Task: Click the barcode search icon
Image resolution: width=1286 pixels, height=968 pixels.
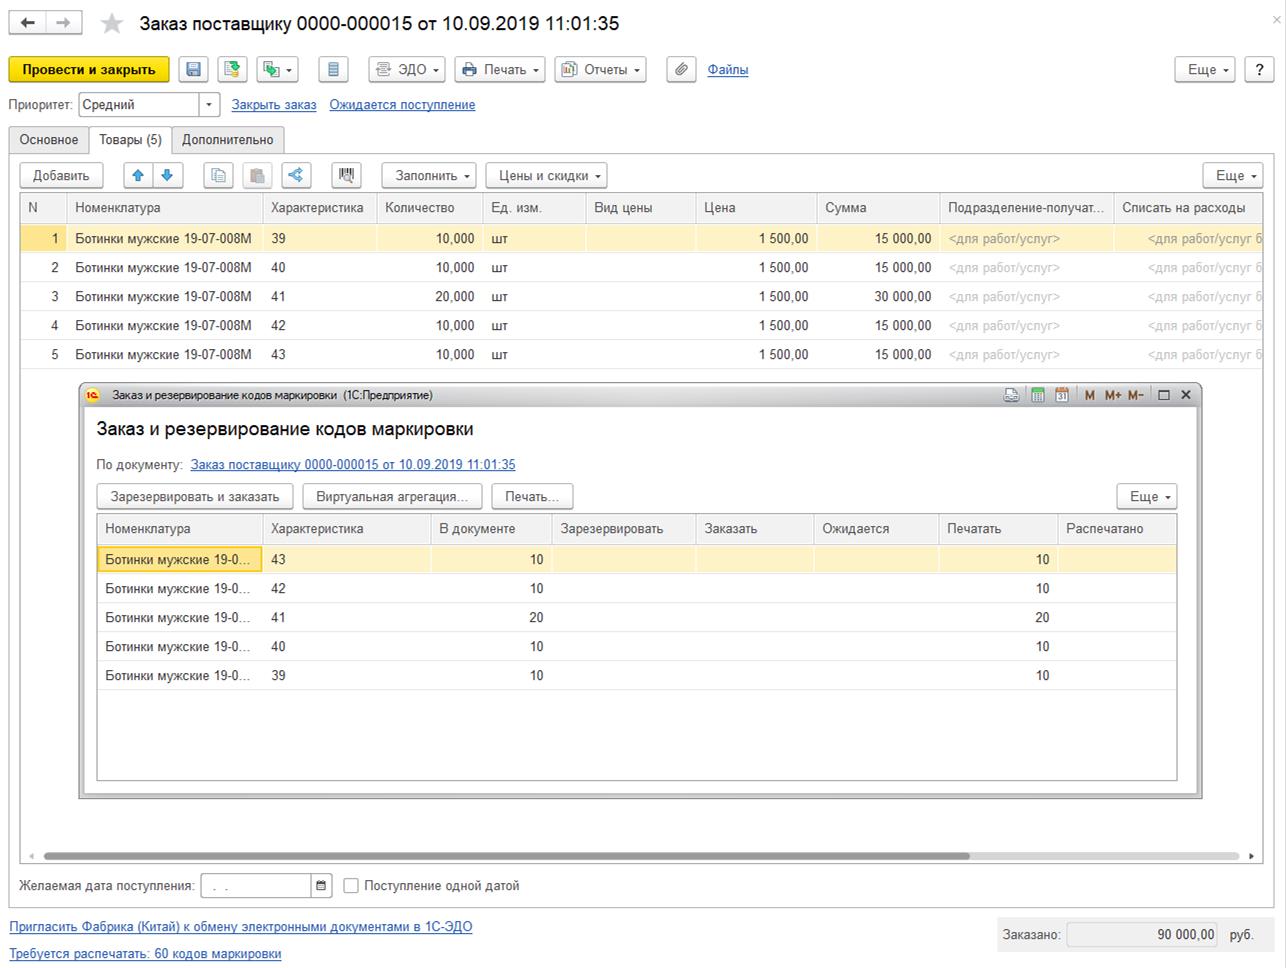Action: click(x=346, y=176)
